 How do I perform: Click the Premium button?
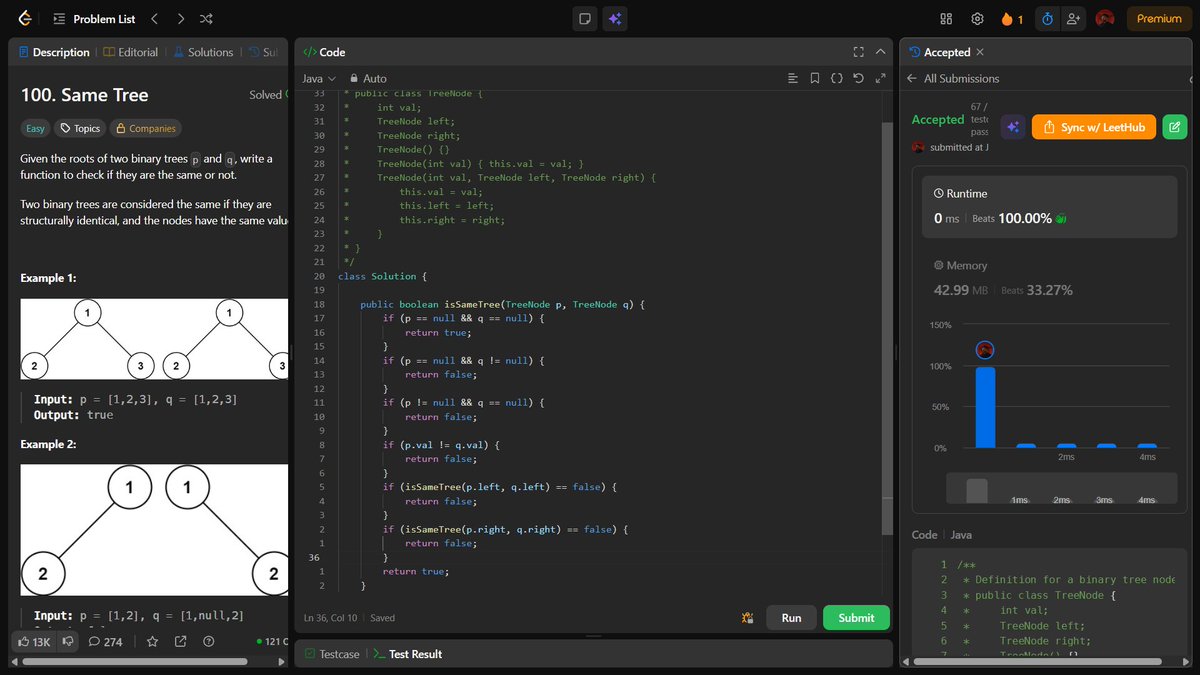[1159, 18]
